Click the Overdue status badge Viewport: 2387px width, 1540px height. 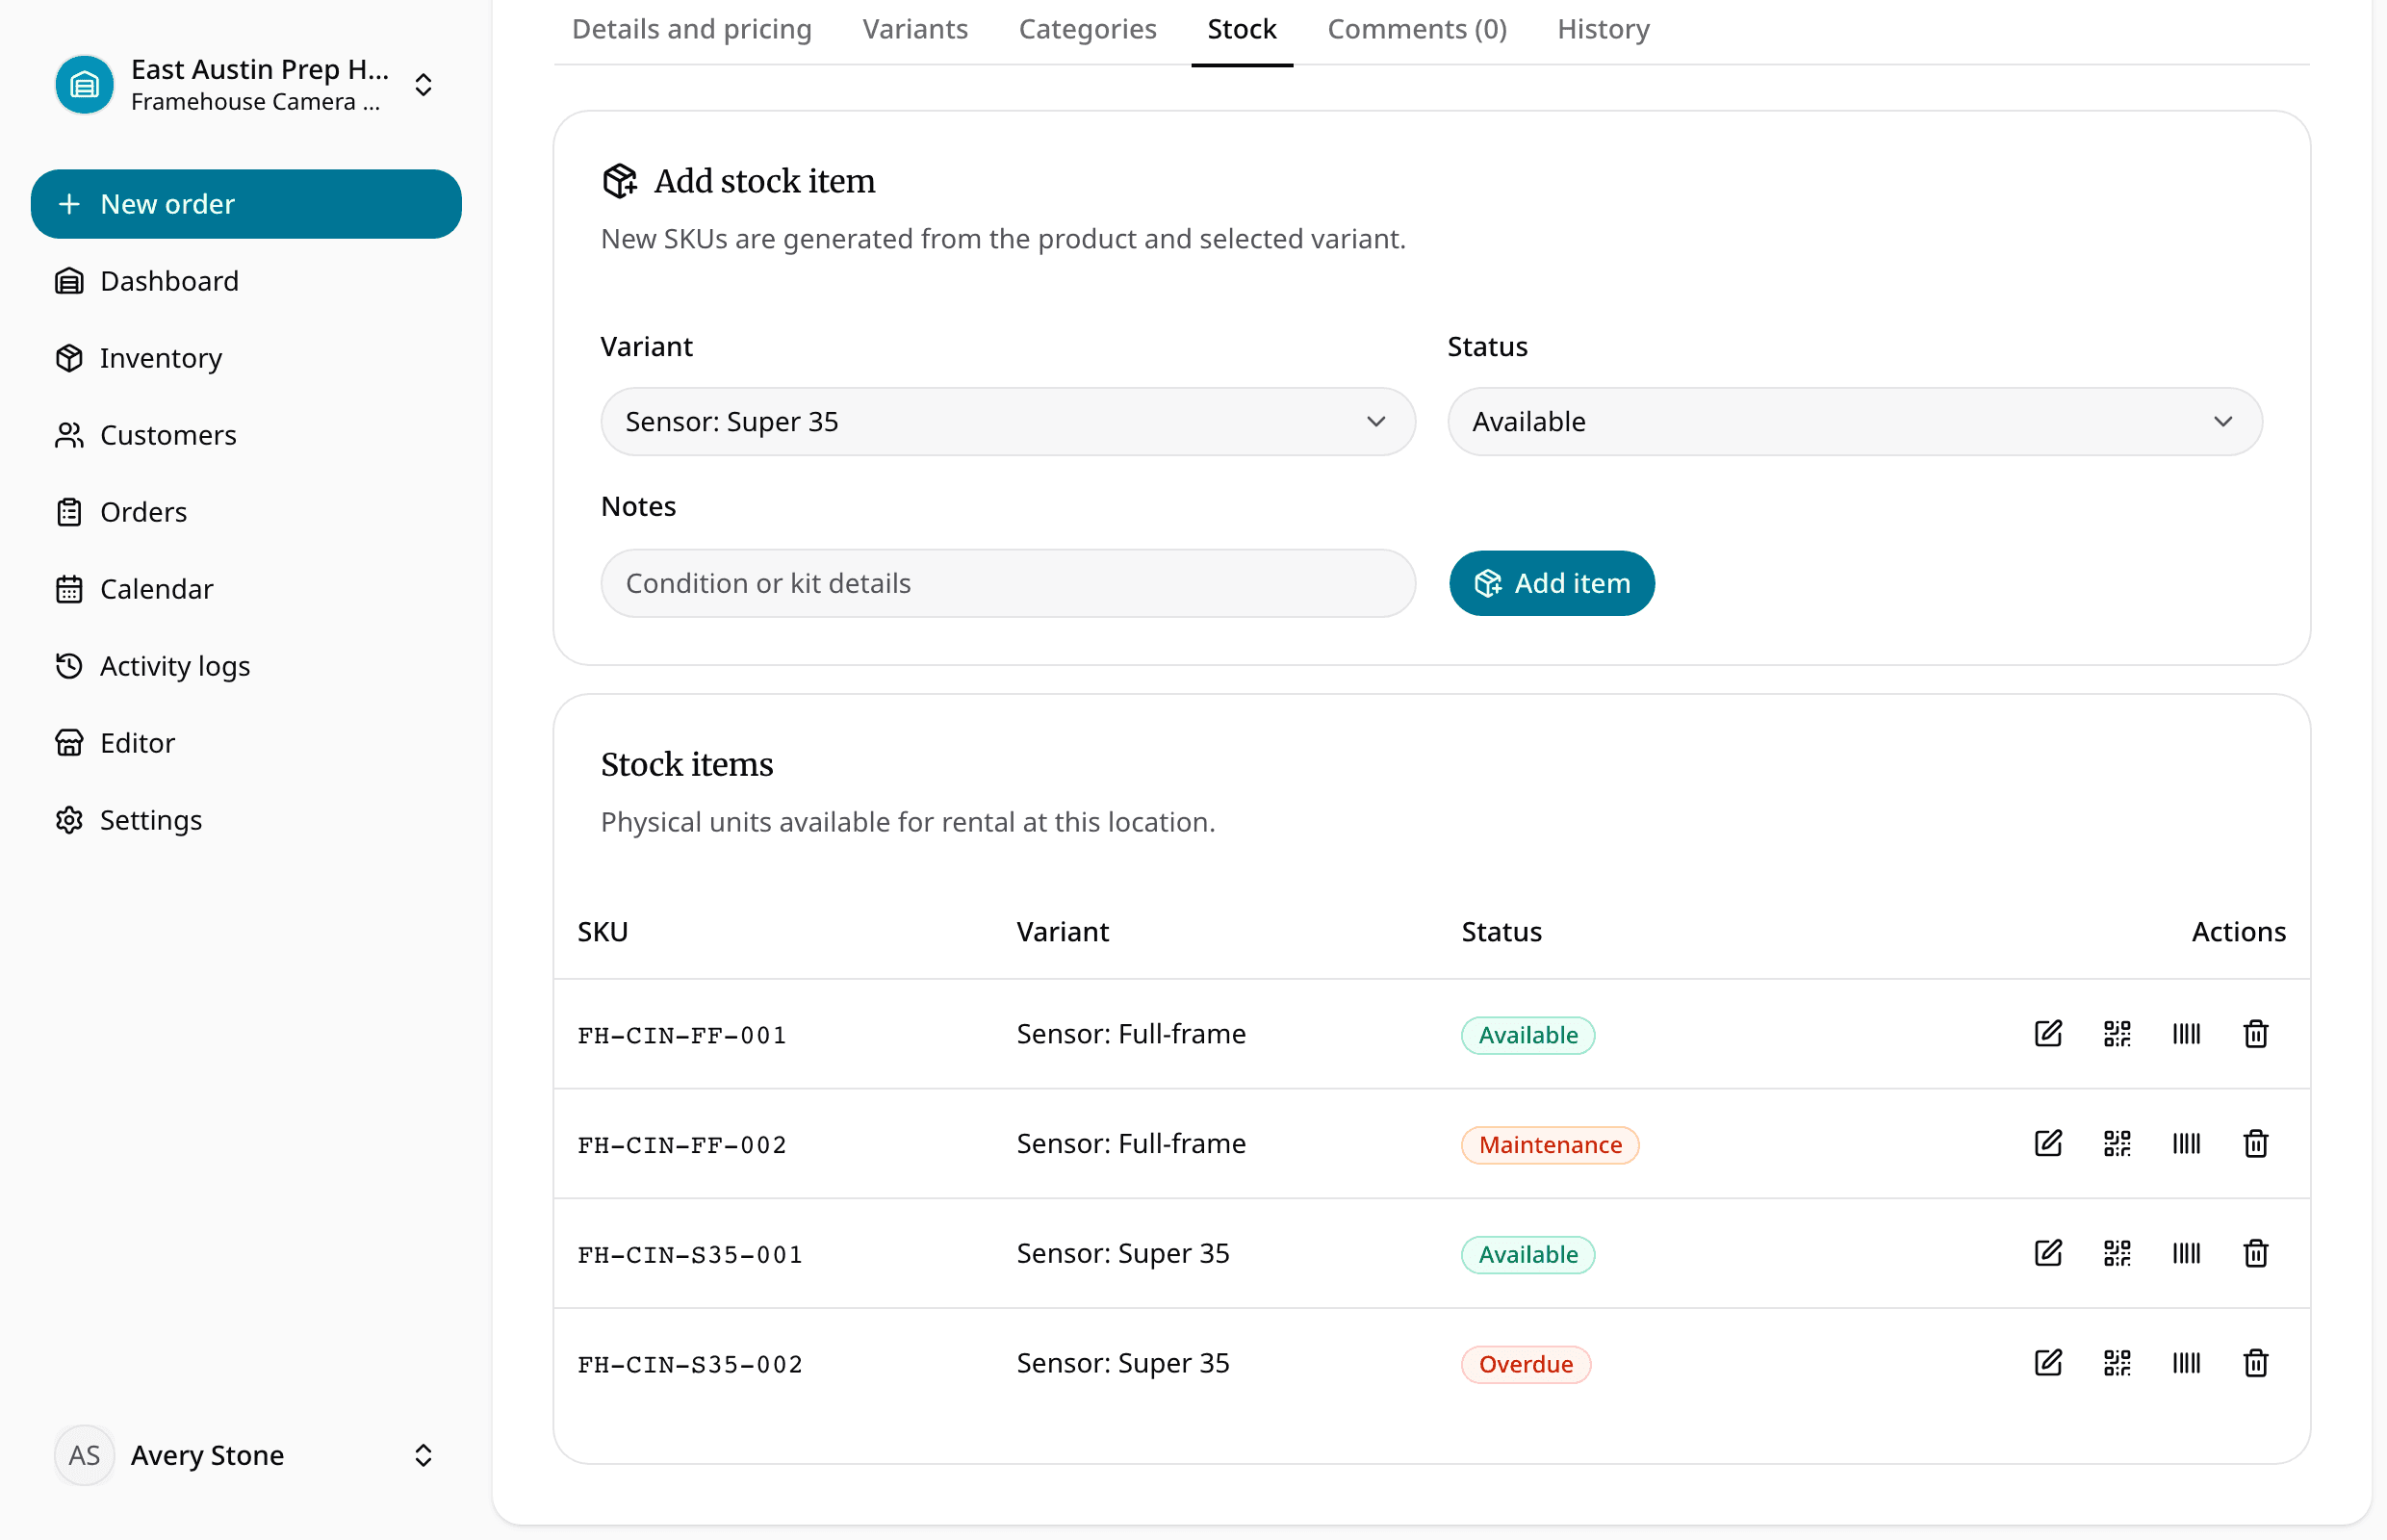pos(1526,1365)
